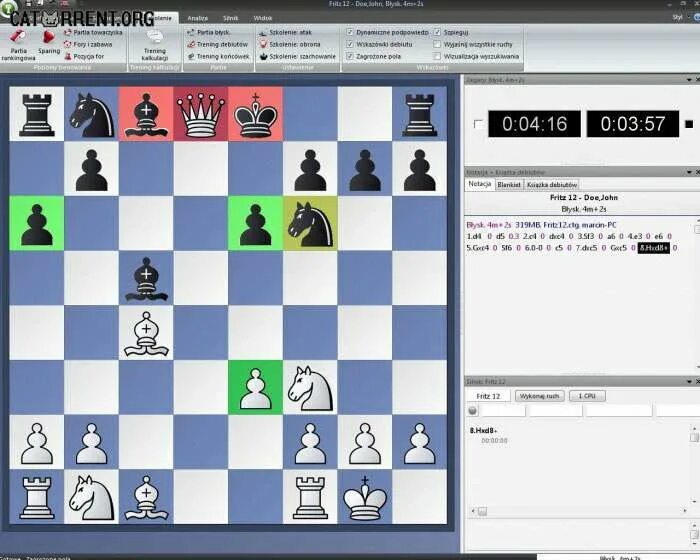Viewport: 700px width, 560px height.
Task: Click the white rook on f1
Action: pyautogui.click(x=310, y=497)
